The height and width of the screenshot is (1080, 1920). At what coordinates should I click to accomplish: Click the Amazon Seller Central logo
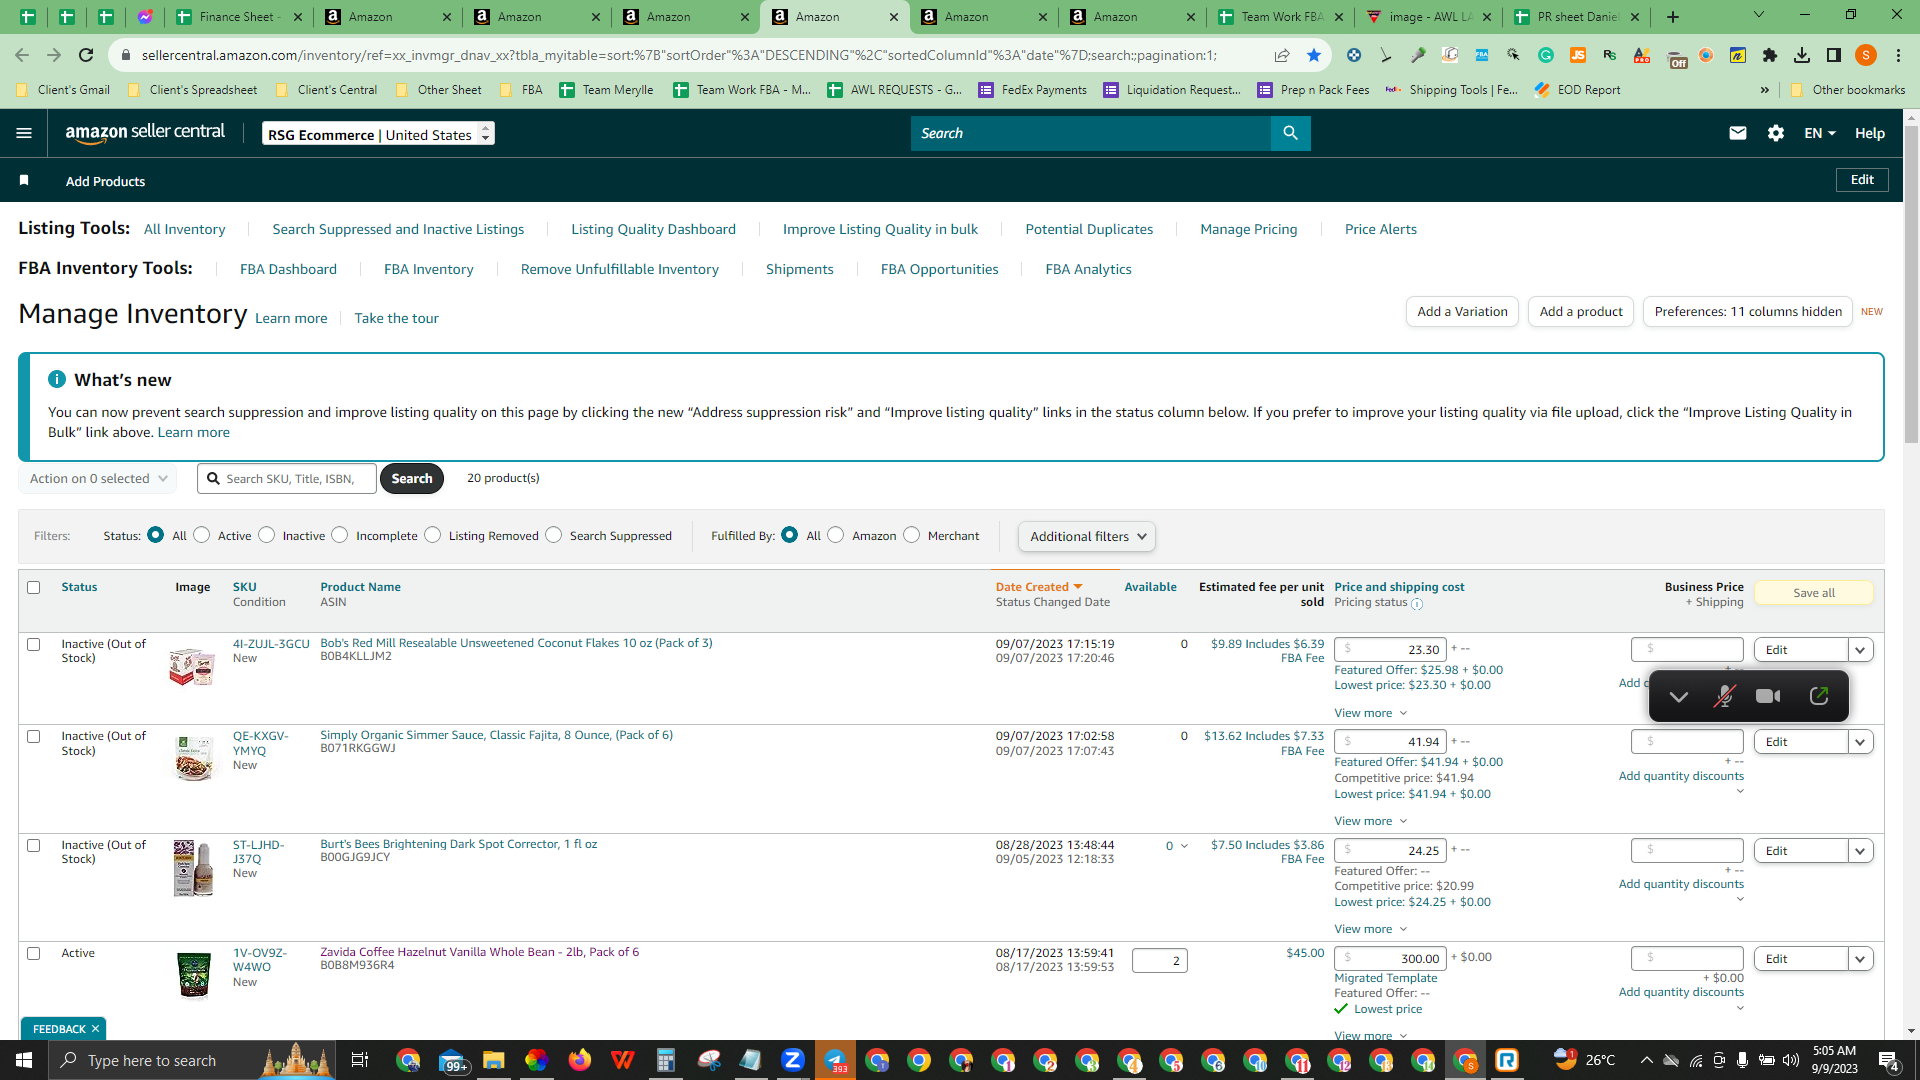point(145,133)
